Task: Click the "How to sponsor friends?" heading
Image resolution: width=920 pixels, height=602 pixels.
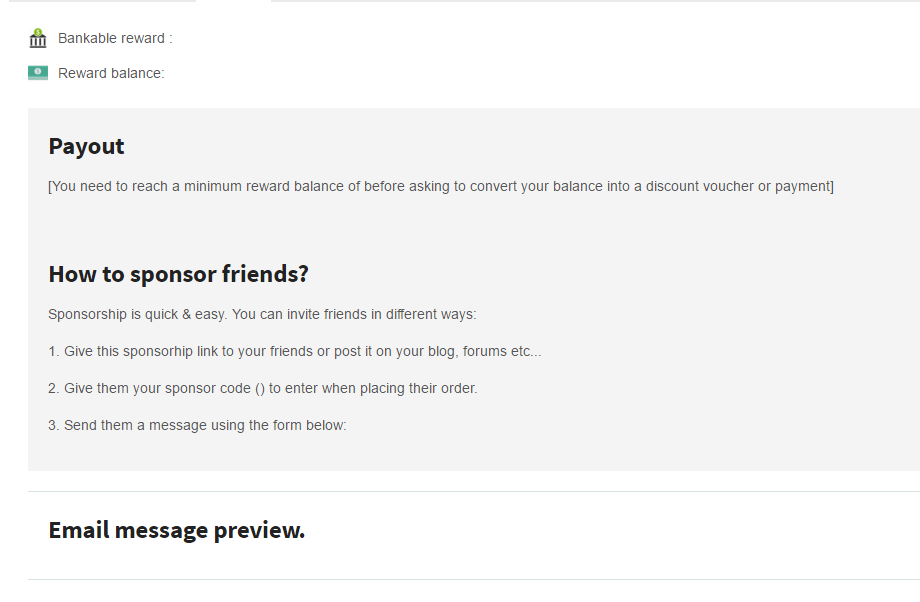Action: (x=178, y=274)
